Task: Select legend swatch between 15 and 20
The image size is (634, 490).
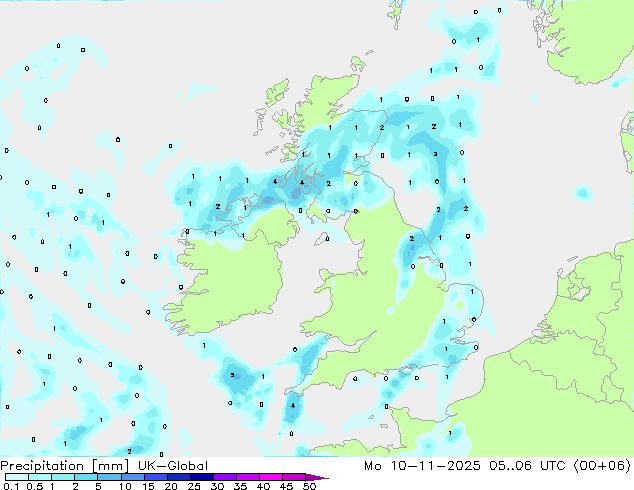Action: (x=155, y=477)
